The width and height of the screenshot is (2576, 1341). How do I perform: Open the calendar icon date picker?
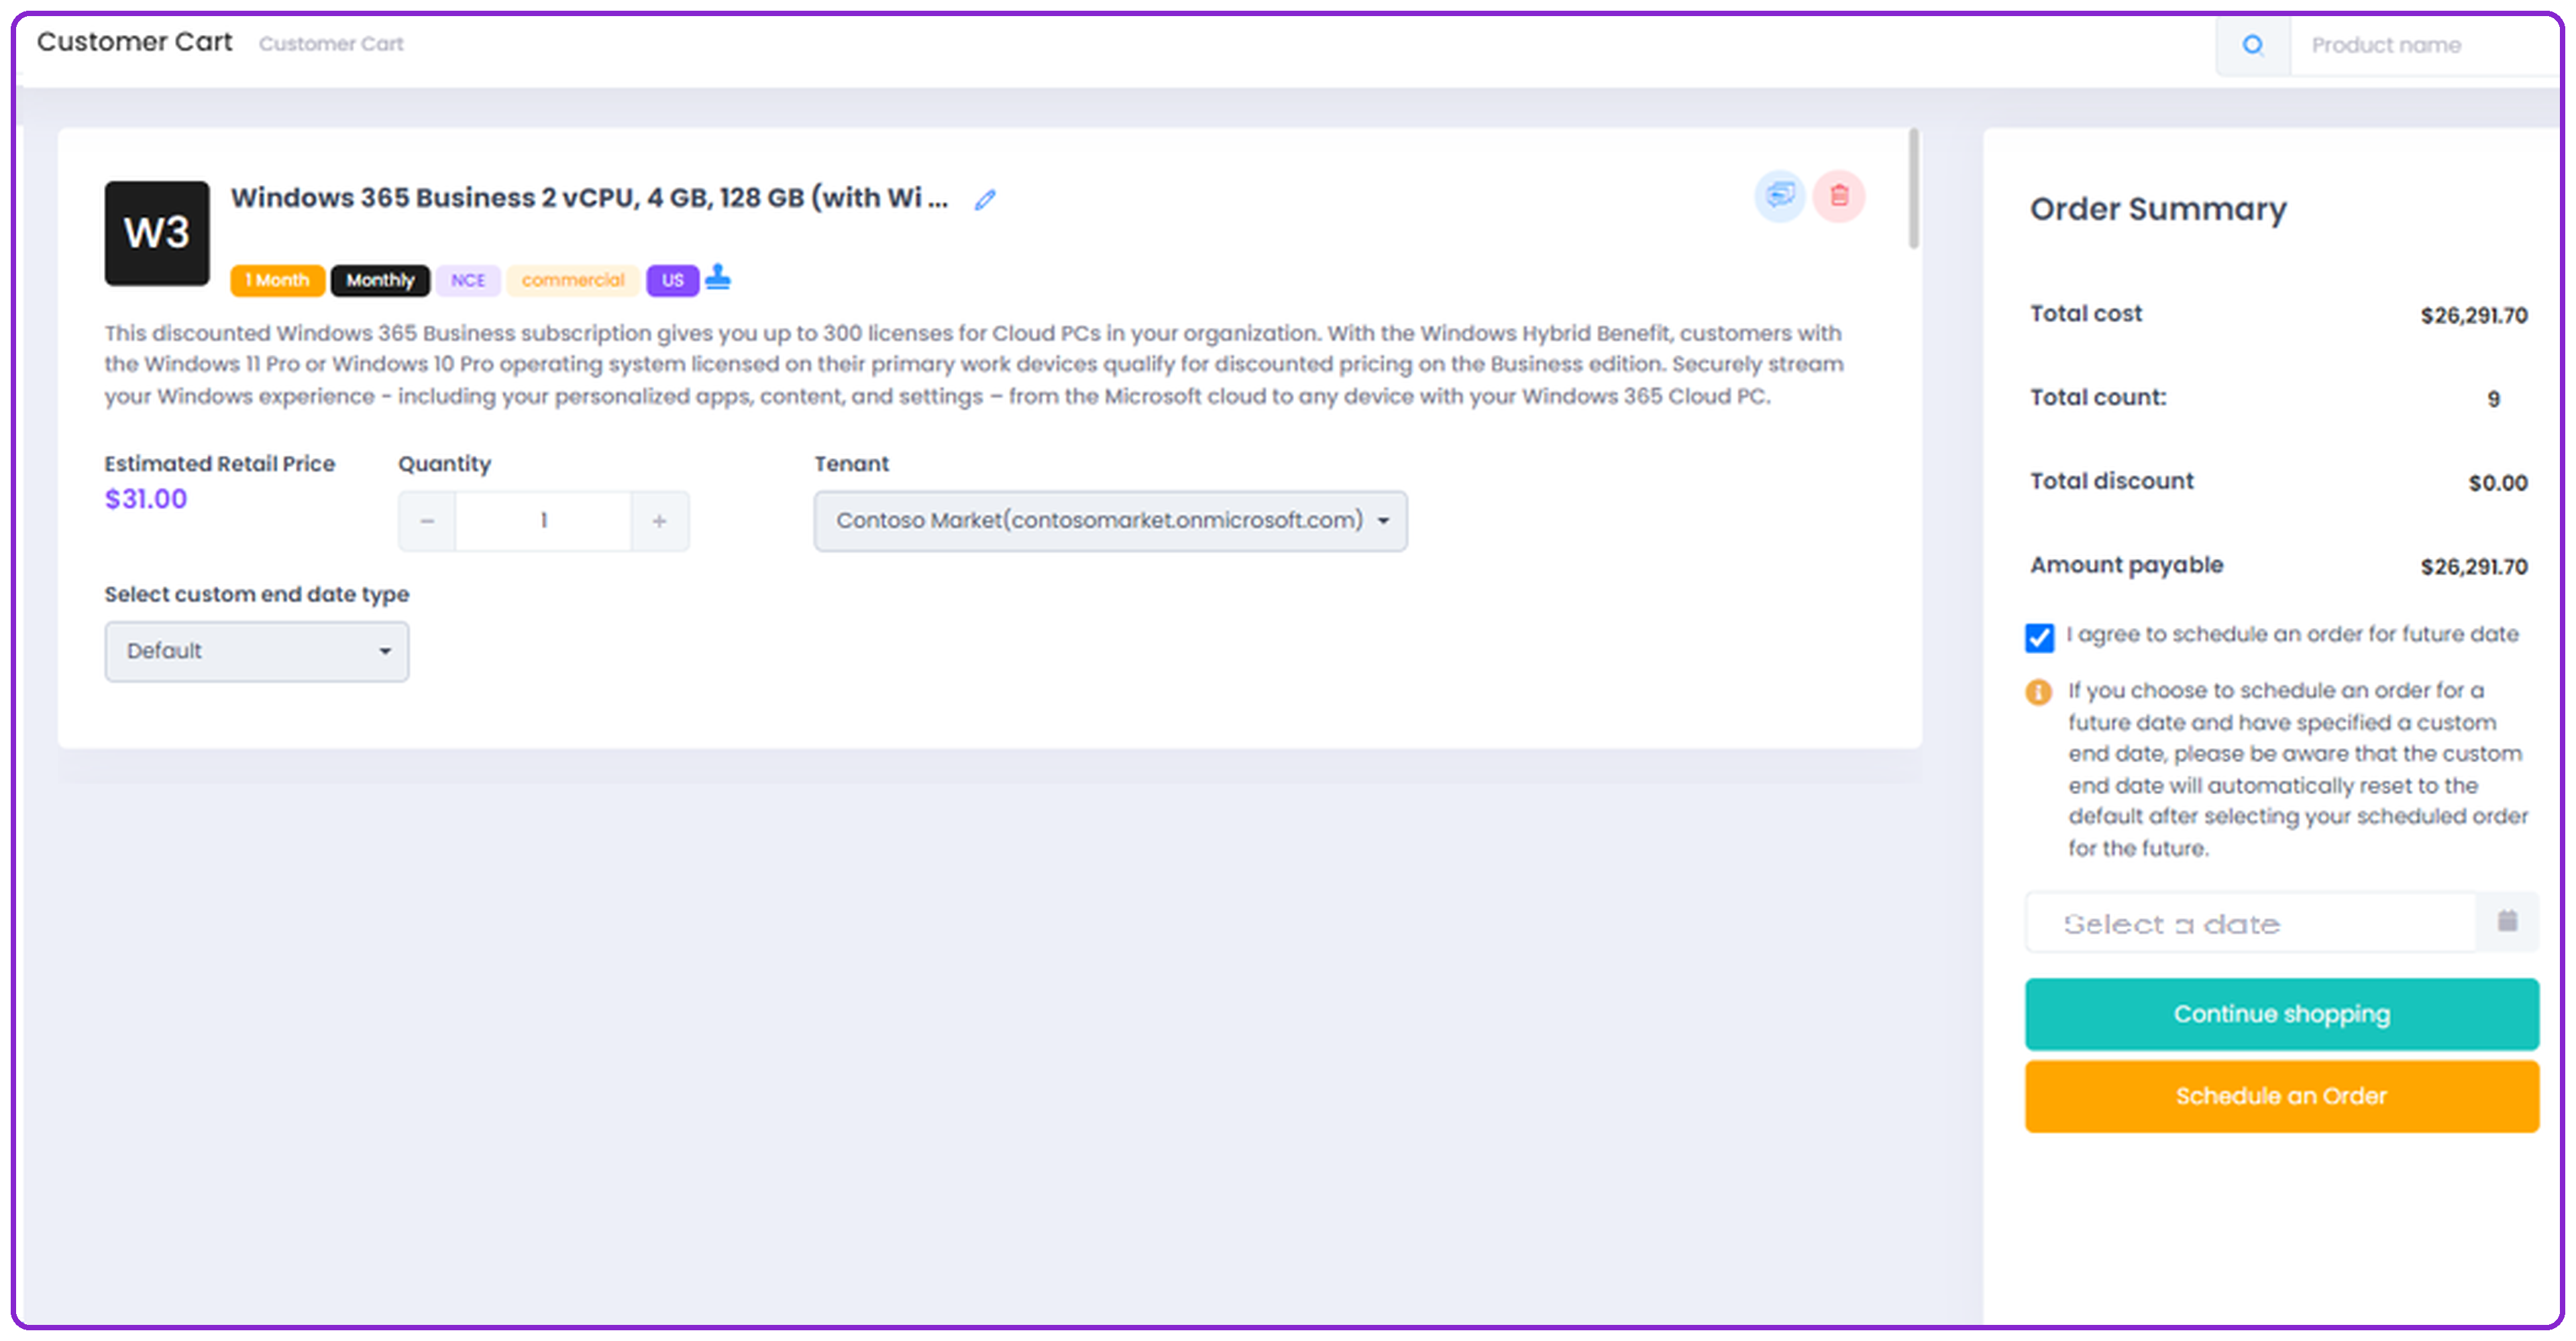(x=2507, y=921)
